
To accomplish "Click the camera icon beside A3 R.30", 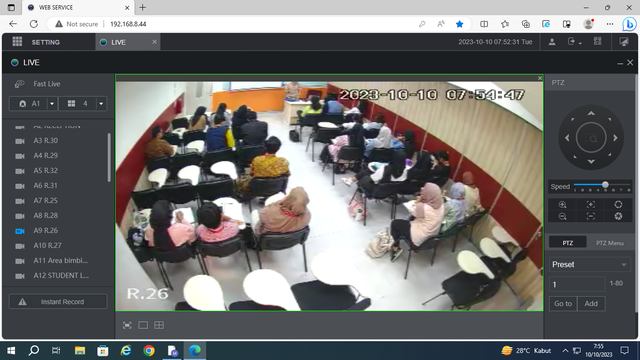I will click(x=20, y=141).
